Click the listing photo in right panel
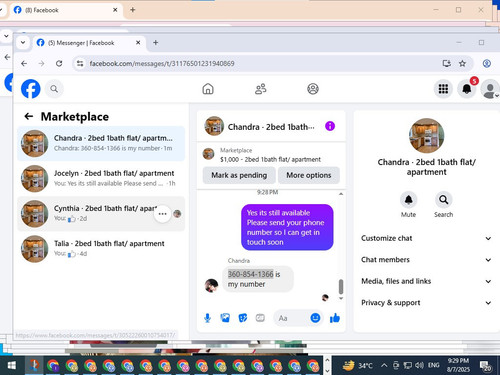This screenshot has width=500, height=375. (x=426, y=135)
